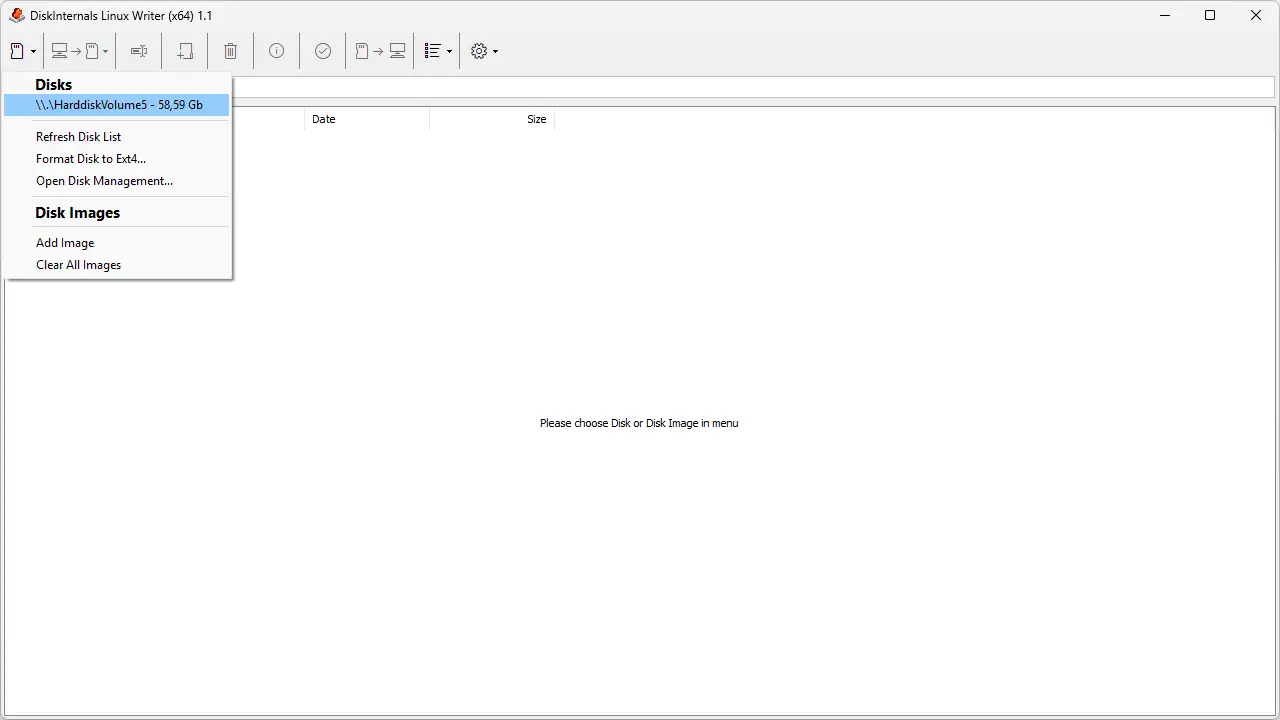Expand the copy-to-disk dropdown arrow
The image size is (1280, 720).
click(105, 51)
